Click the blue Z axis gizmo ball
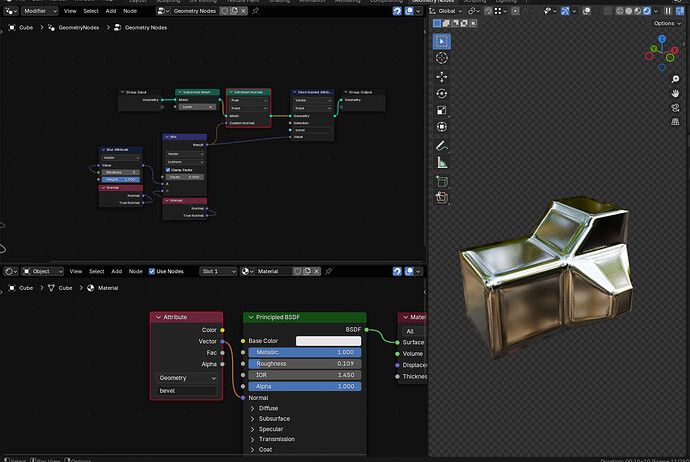 [x=662, y=39]
